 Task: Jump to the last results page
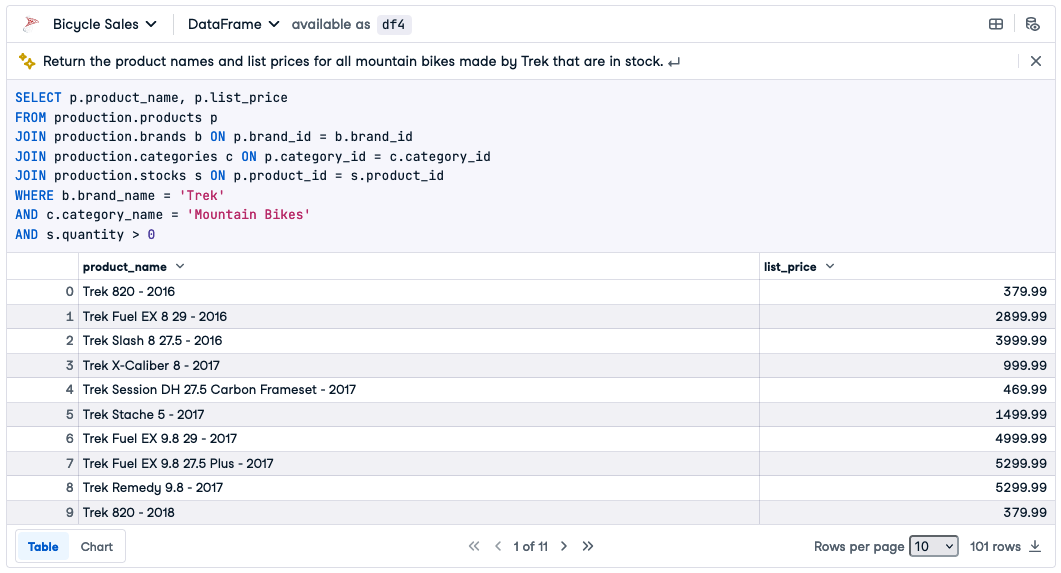[x=587, y=546]
